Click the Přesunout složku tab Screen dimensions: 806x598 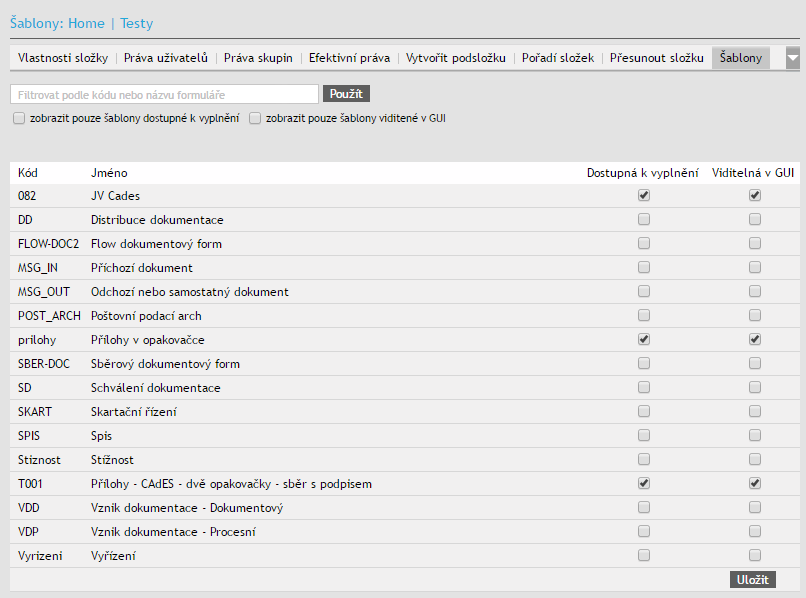pos(657,58)
